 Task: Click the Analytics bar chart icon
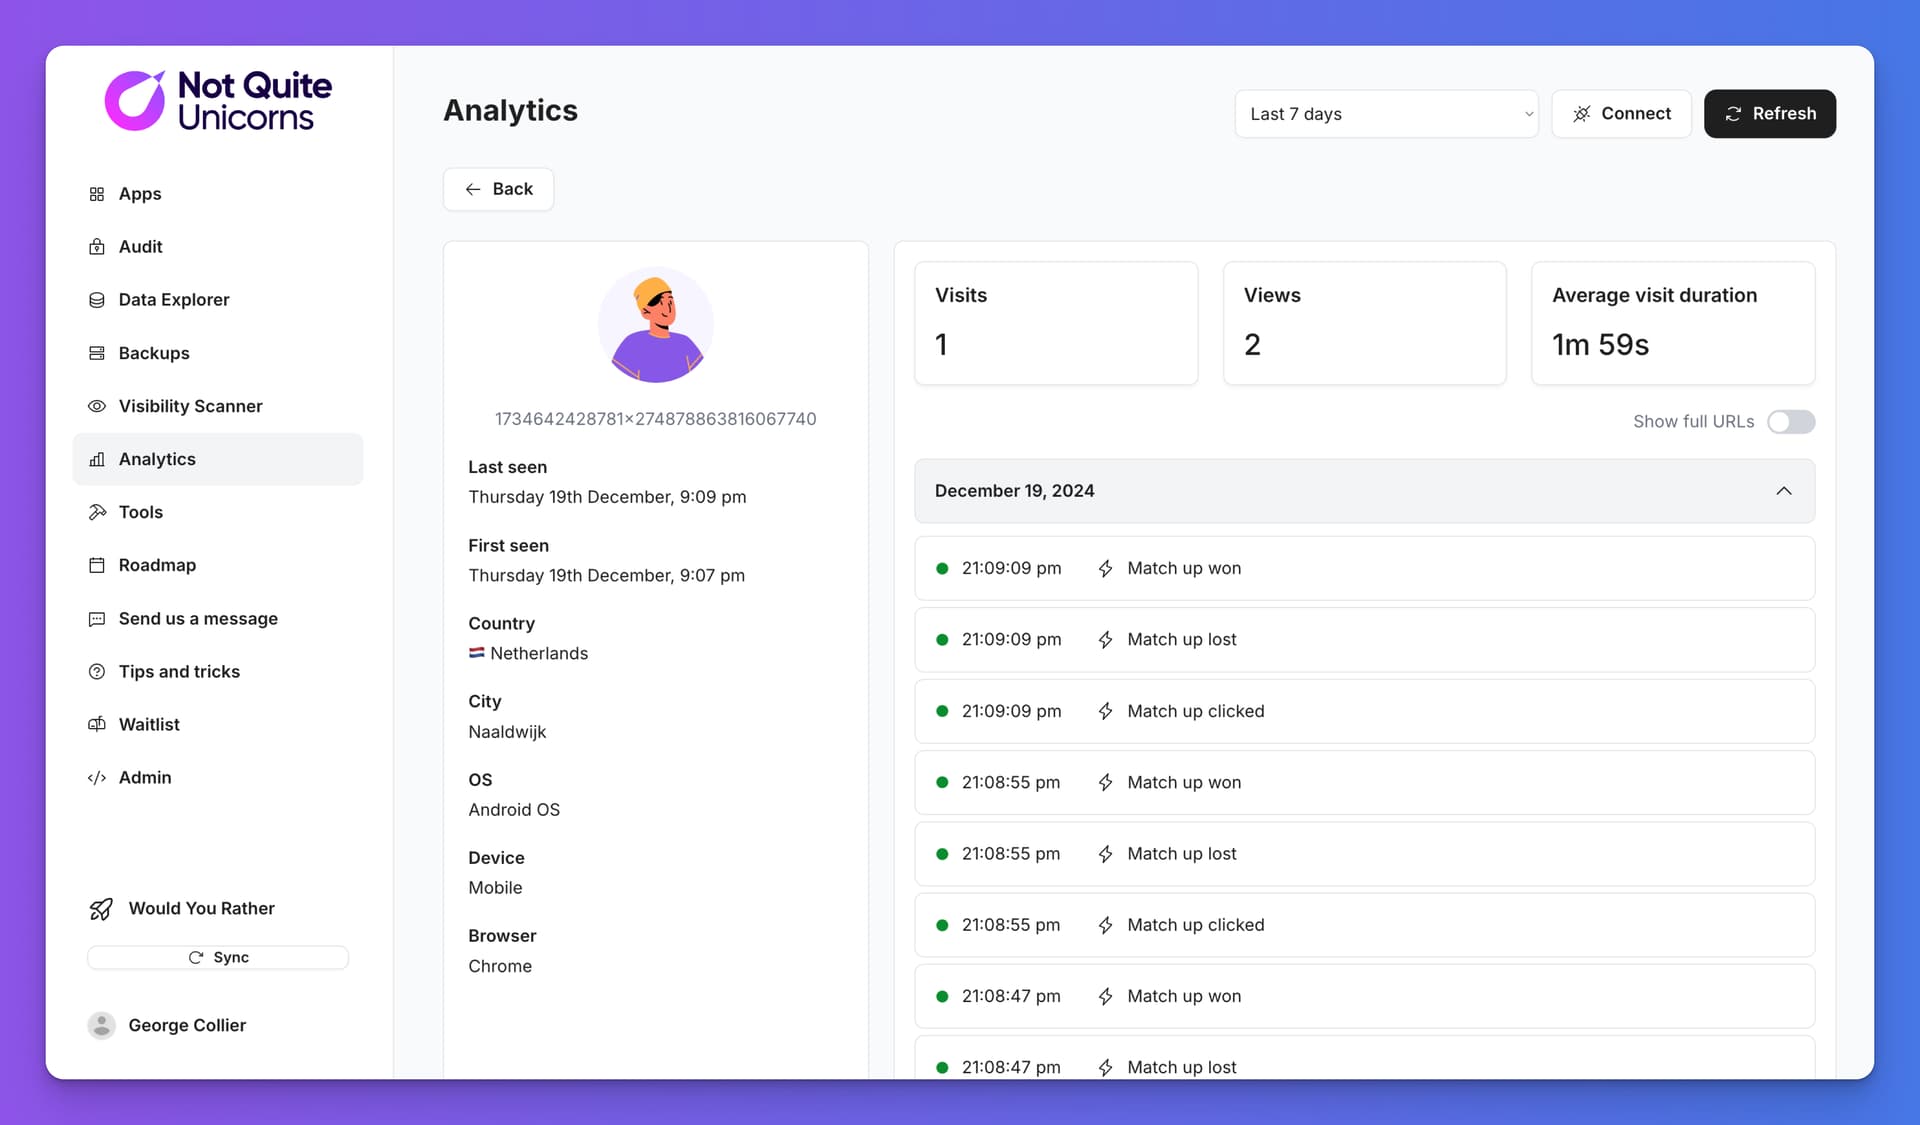[x=97, y=459]
